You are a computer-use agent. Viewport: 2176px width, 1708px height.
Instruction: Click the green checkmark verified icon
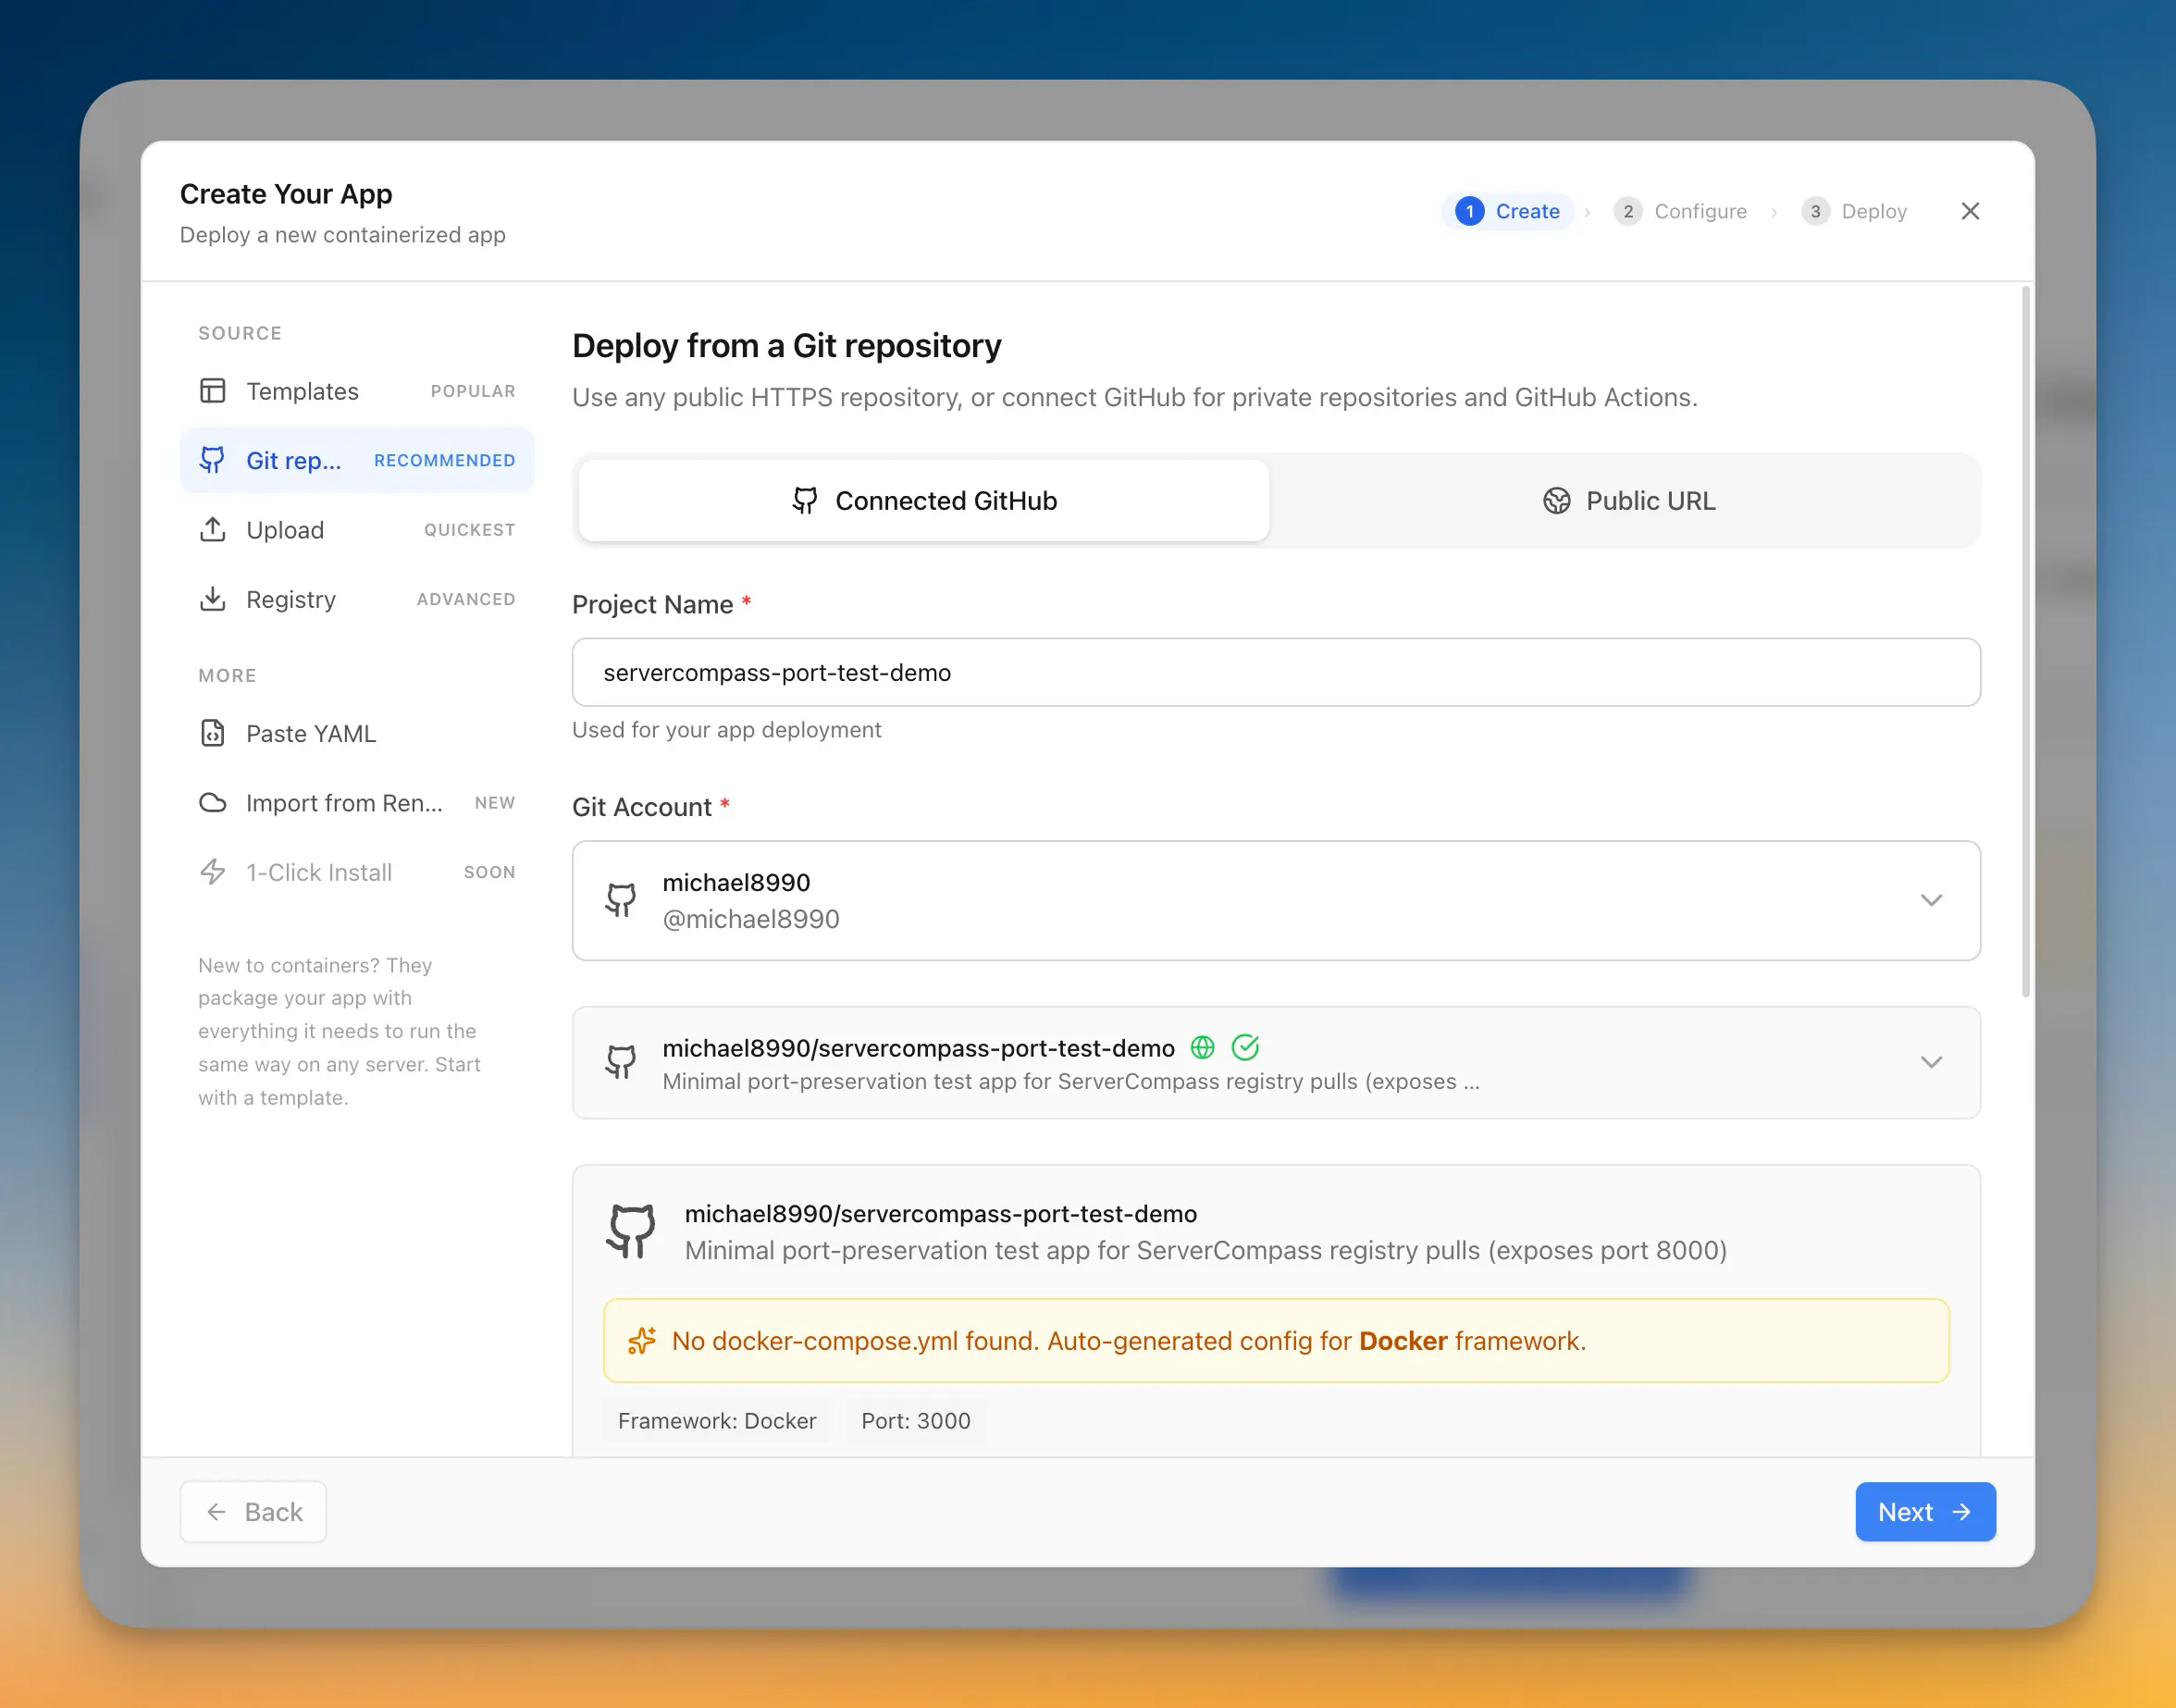1245,1047
